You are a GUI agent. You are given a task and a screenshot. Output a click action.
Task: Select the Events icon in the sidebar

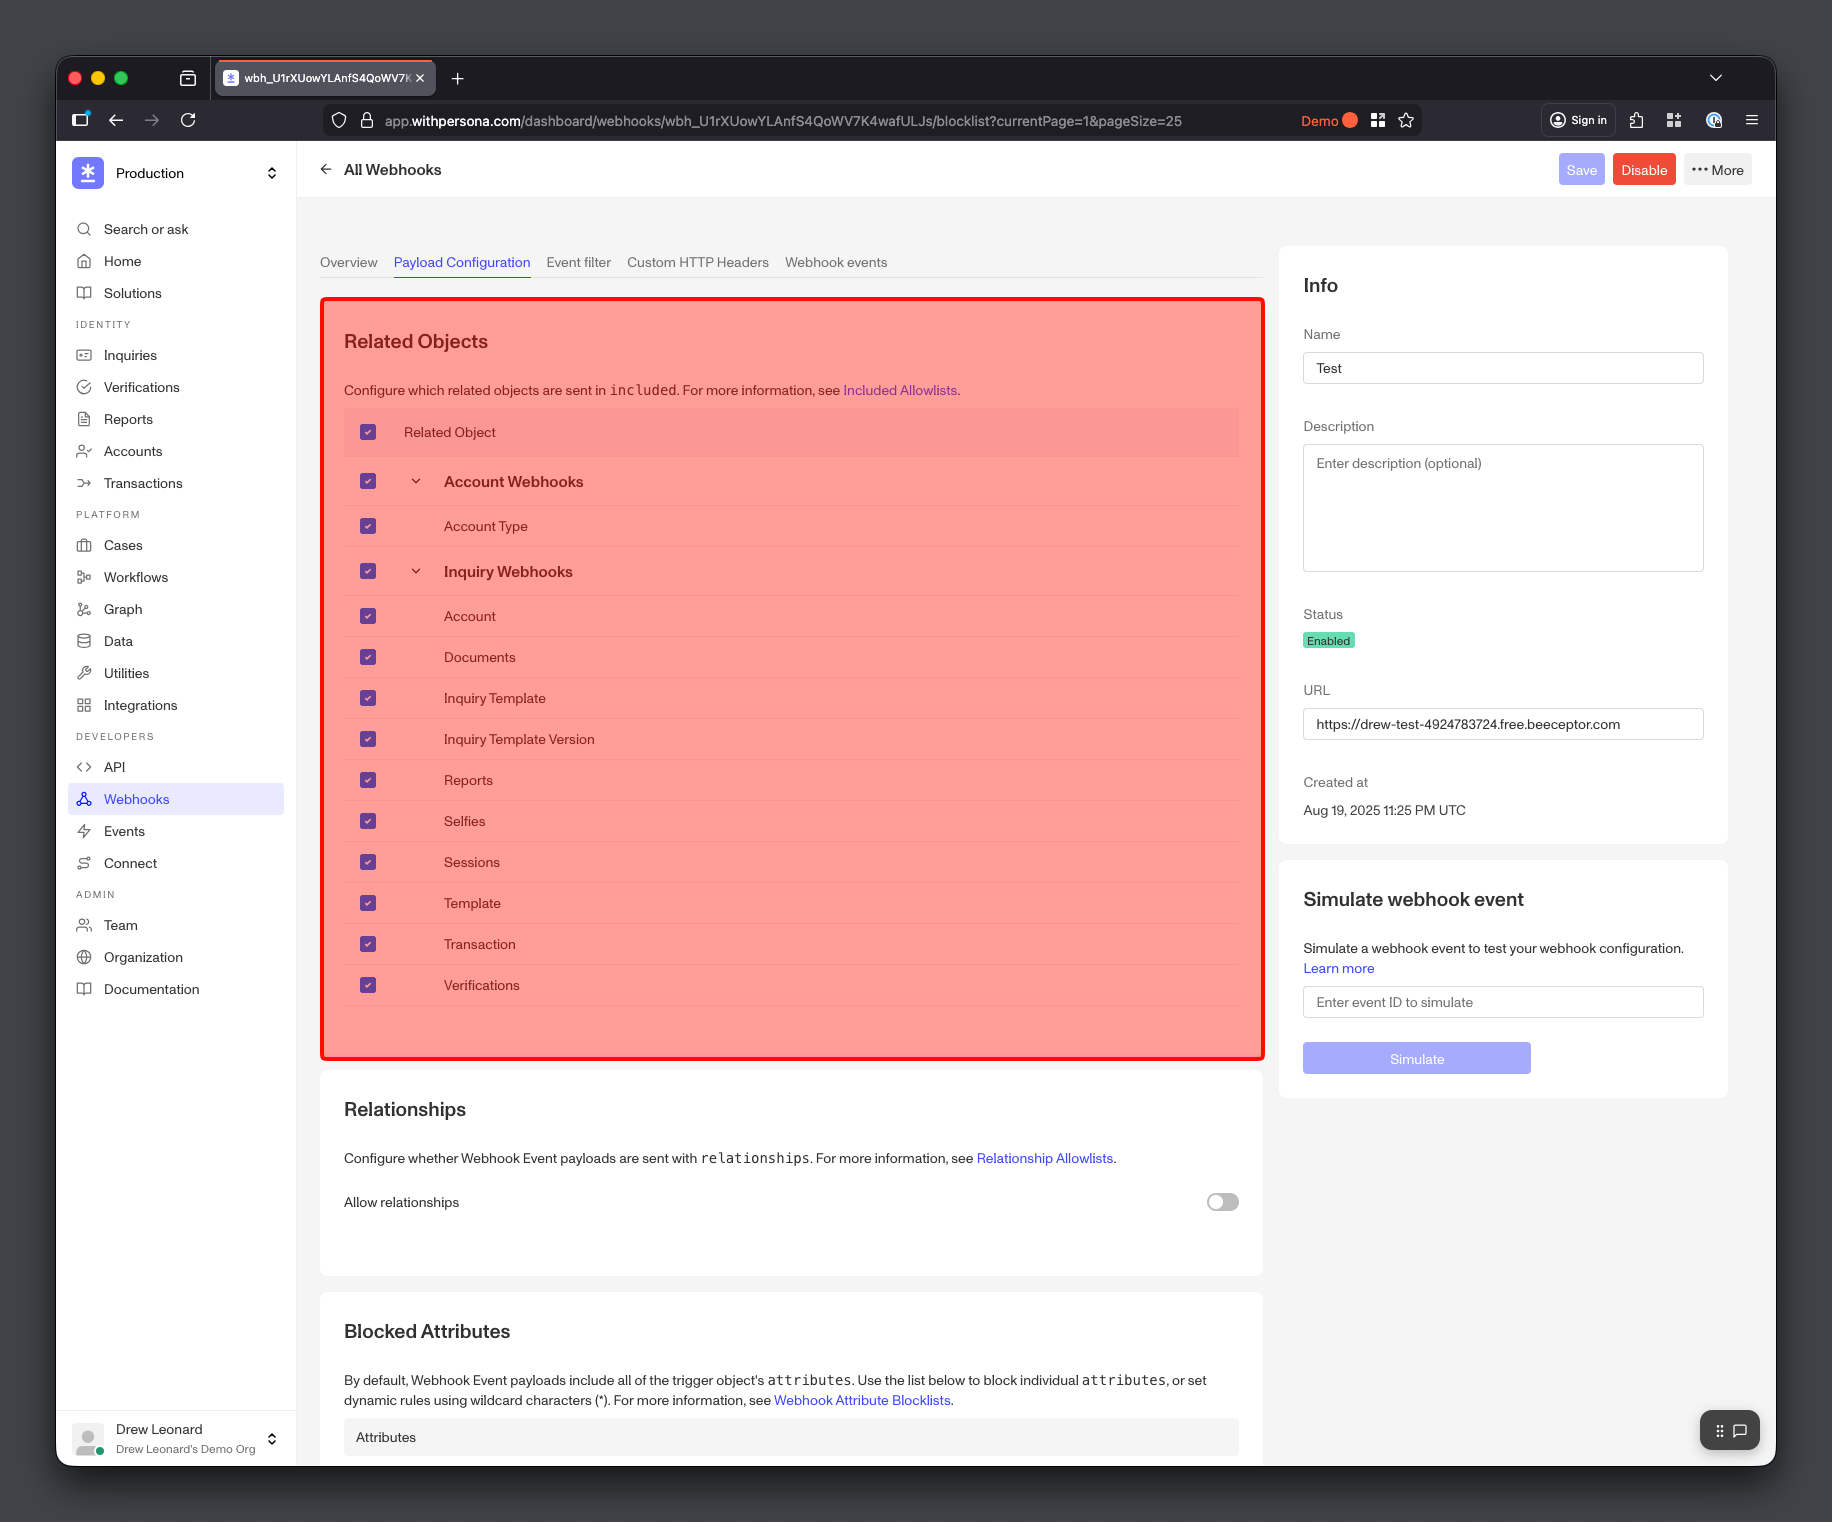coord(85,831)
